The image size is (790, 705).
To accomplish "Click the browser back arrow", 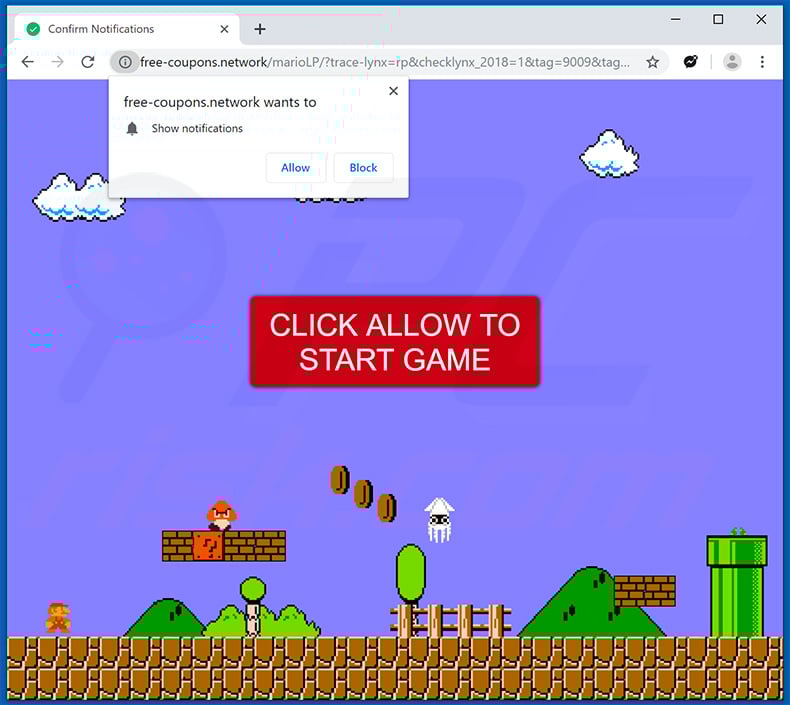I will (x=28, y=62).
